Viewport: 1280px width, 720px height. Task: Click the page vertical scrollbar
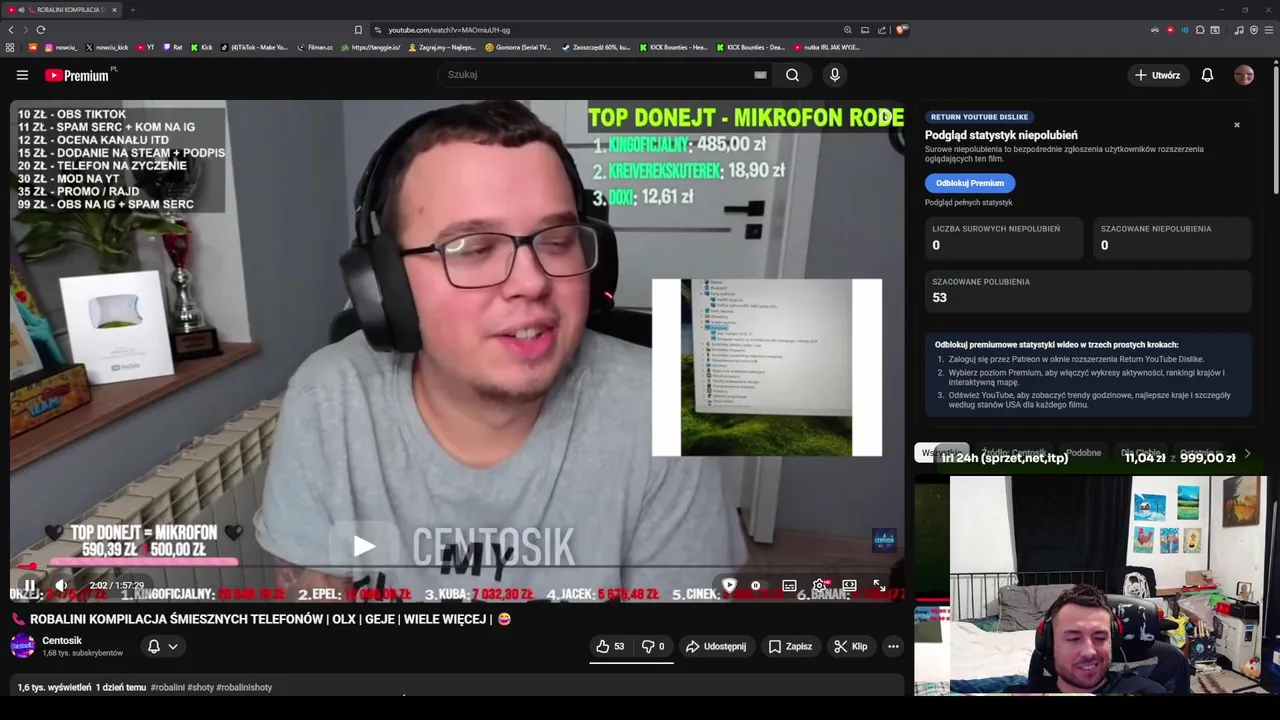[x=1276, y=130]
